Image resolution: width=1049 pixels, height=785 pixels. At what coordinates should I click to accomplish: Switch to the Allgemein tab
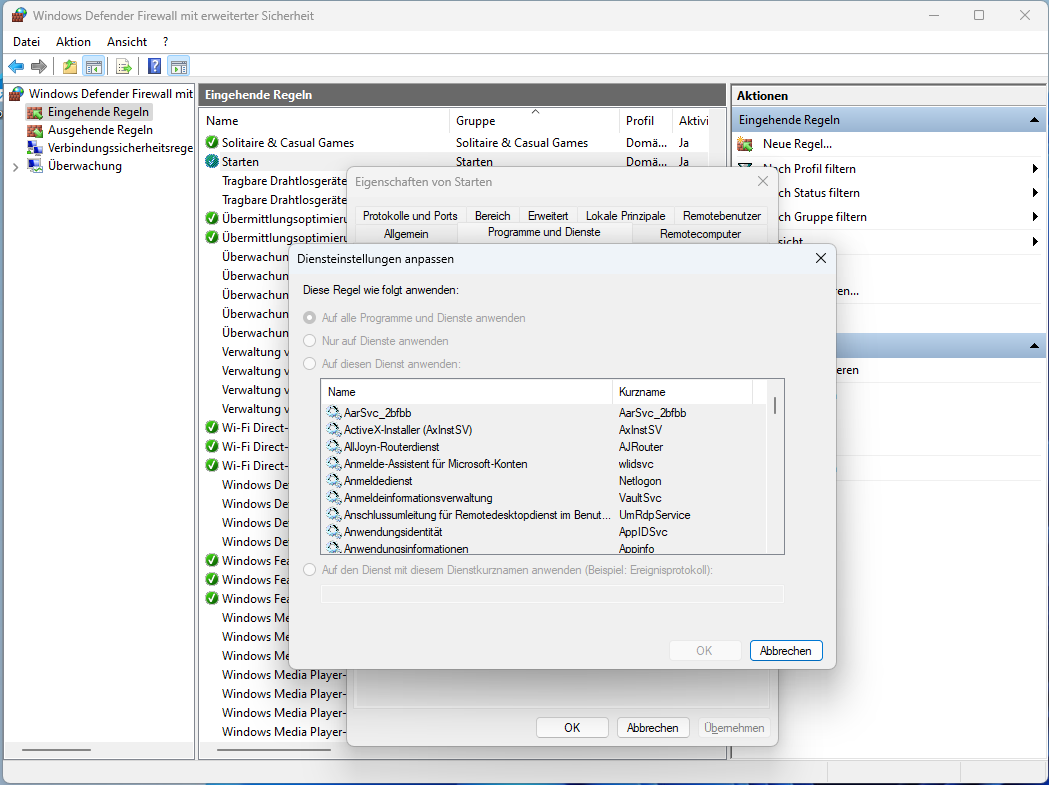[406, 234]
